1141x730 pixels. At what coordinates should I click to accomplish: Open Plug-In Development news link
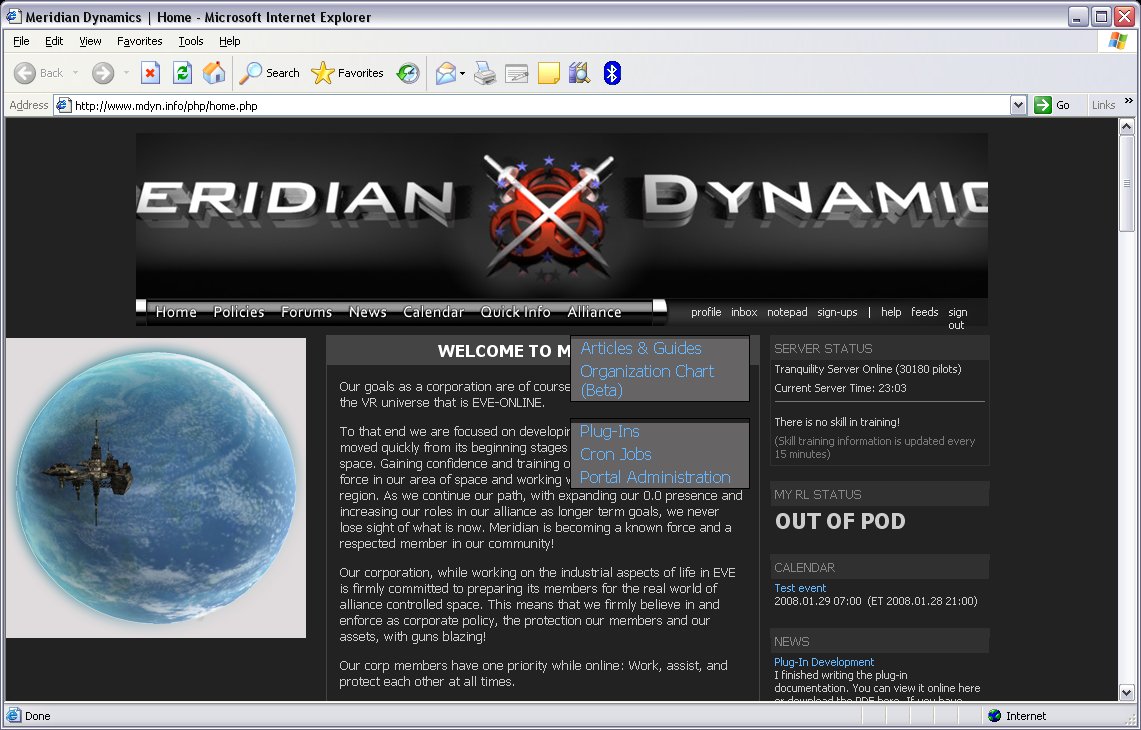[x=824, y=662]
